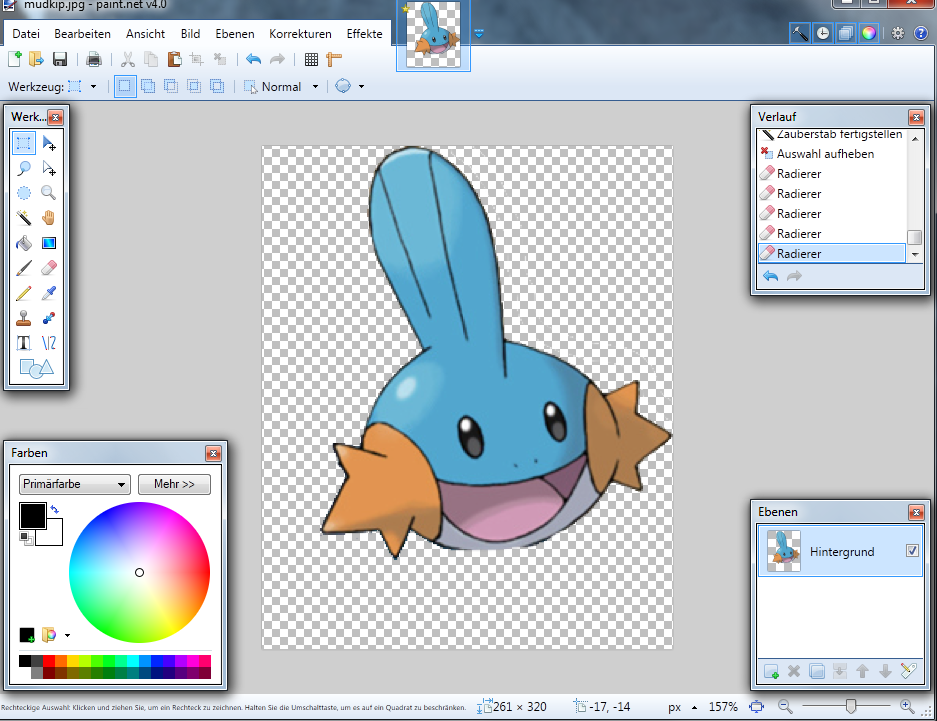Open the palette management dropdown arrow
The height and width of the screenshot is (721, 937).
point(67,635)
